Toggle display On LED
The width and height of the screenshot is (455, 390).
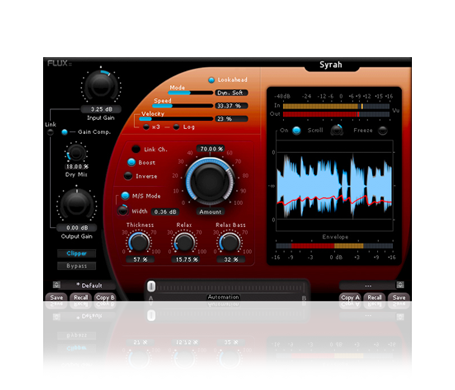[296, 130]
